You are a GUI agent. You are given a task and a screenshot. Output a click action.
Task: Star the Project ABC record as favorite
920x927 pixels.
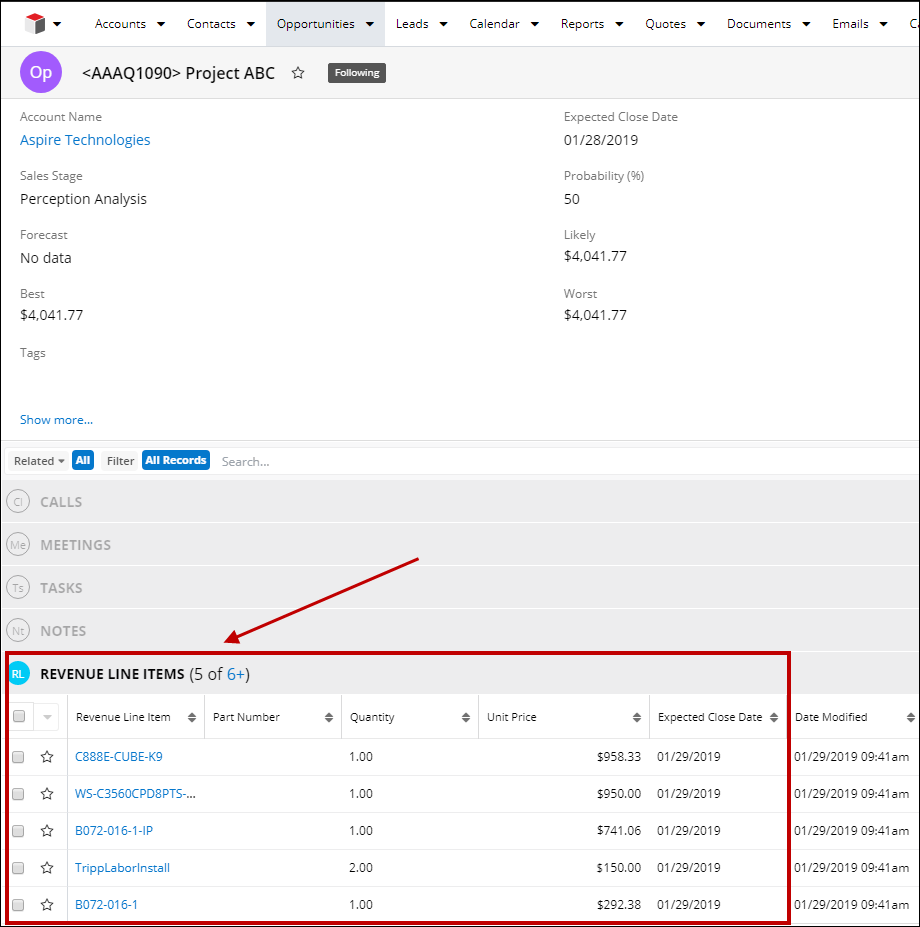pos(298,73)
